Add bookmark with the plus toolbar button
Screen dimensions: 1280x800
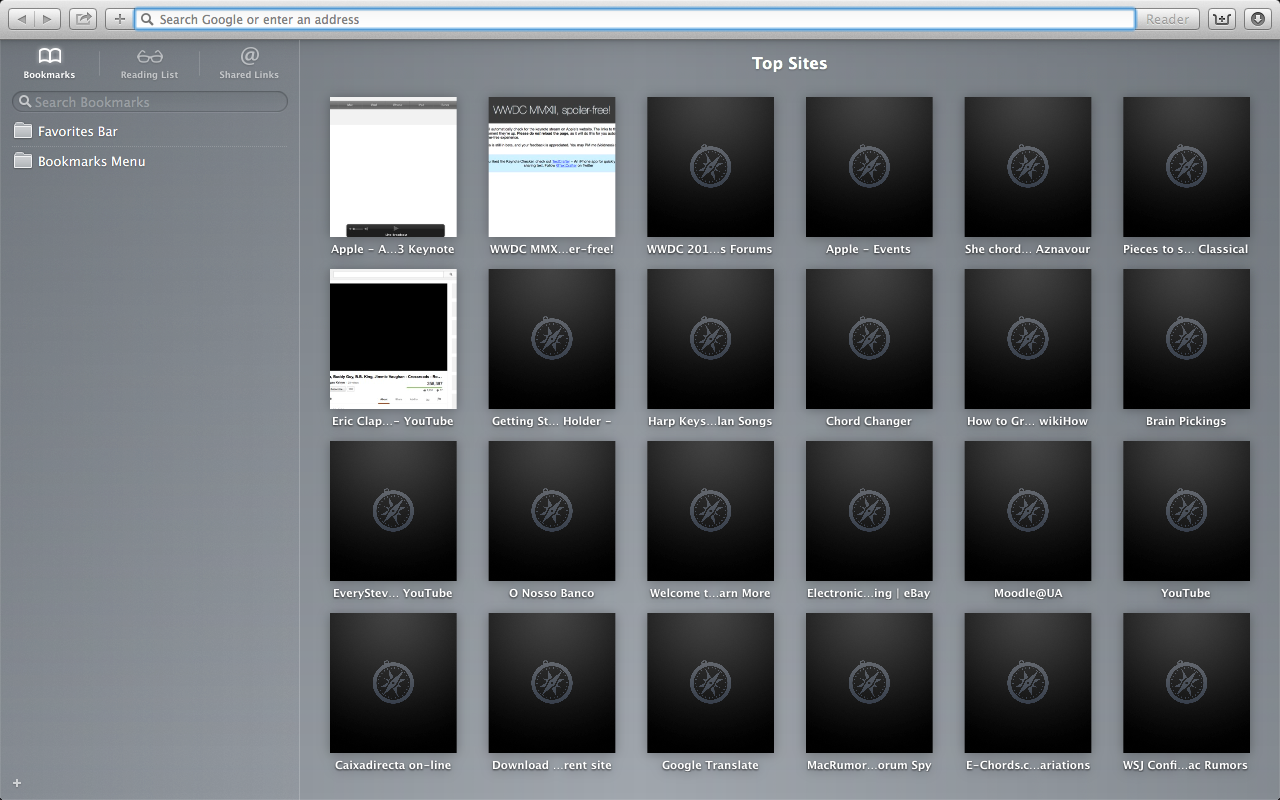point(119,19)
